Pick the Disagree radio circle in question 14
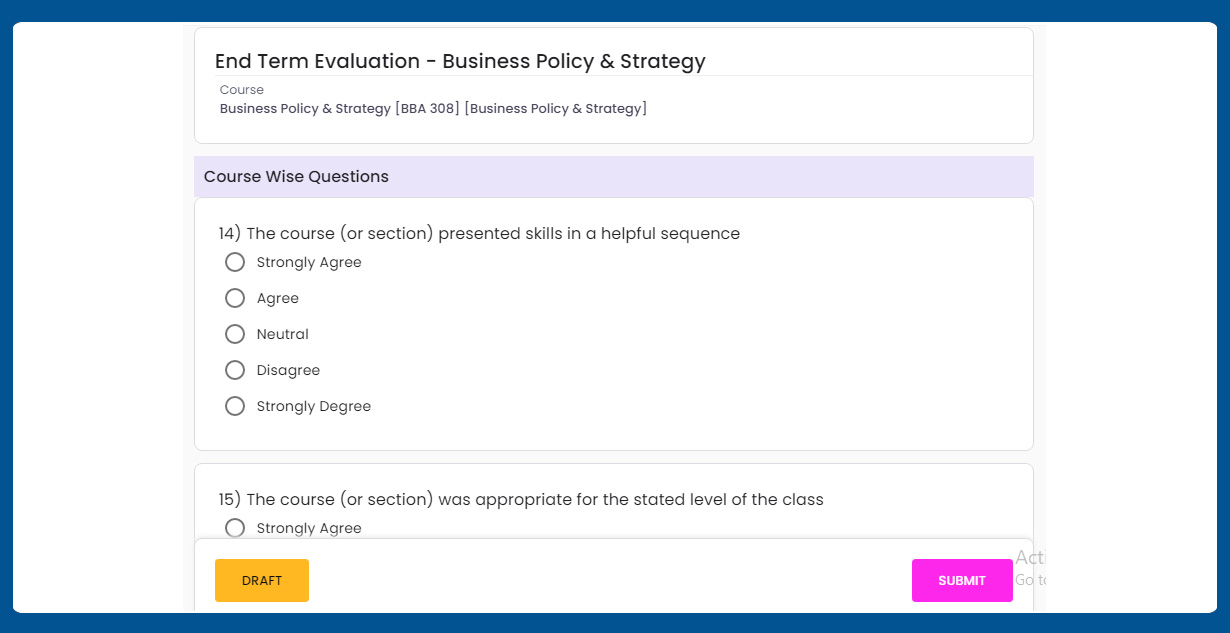The height and width of the screenshot is (633, 1230). pos(235,370)
